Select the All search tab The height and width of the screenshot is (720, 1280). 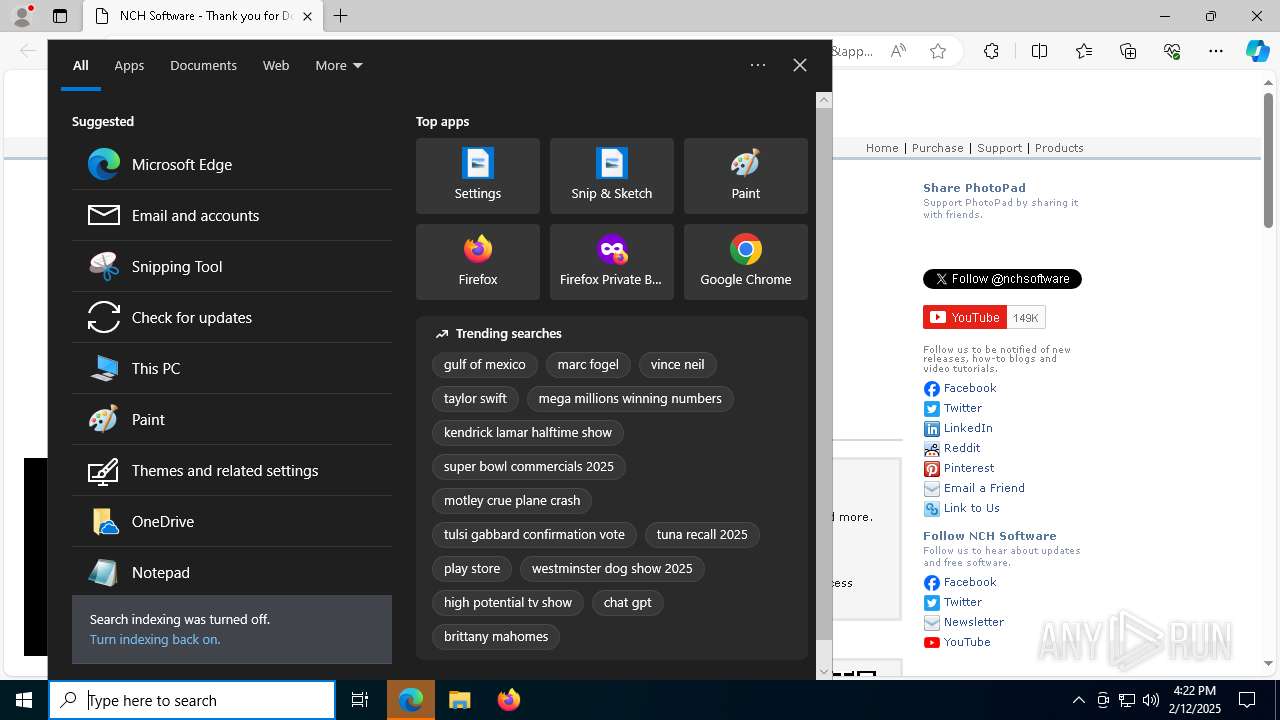coord(81,65)
